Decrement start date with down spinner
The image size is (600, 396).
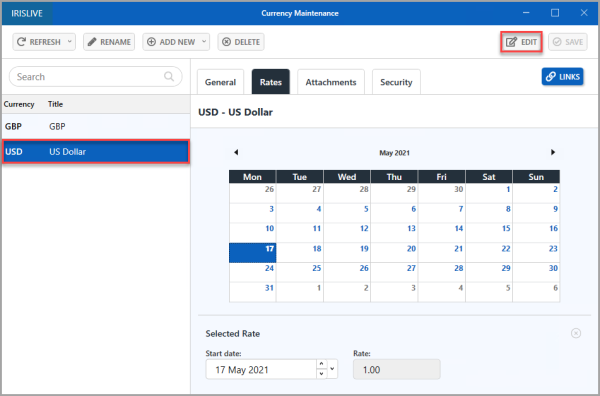click(x=321, y=373)
